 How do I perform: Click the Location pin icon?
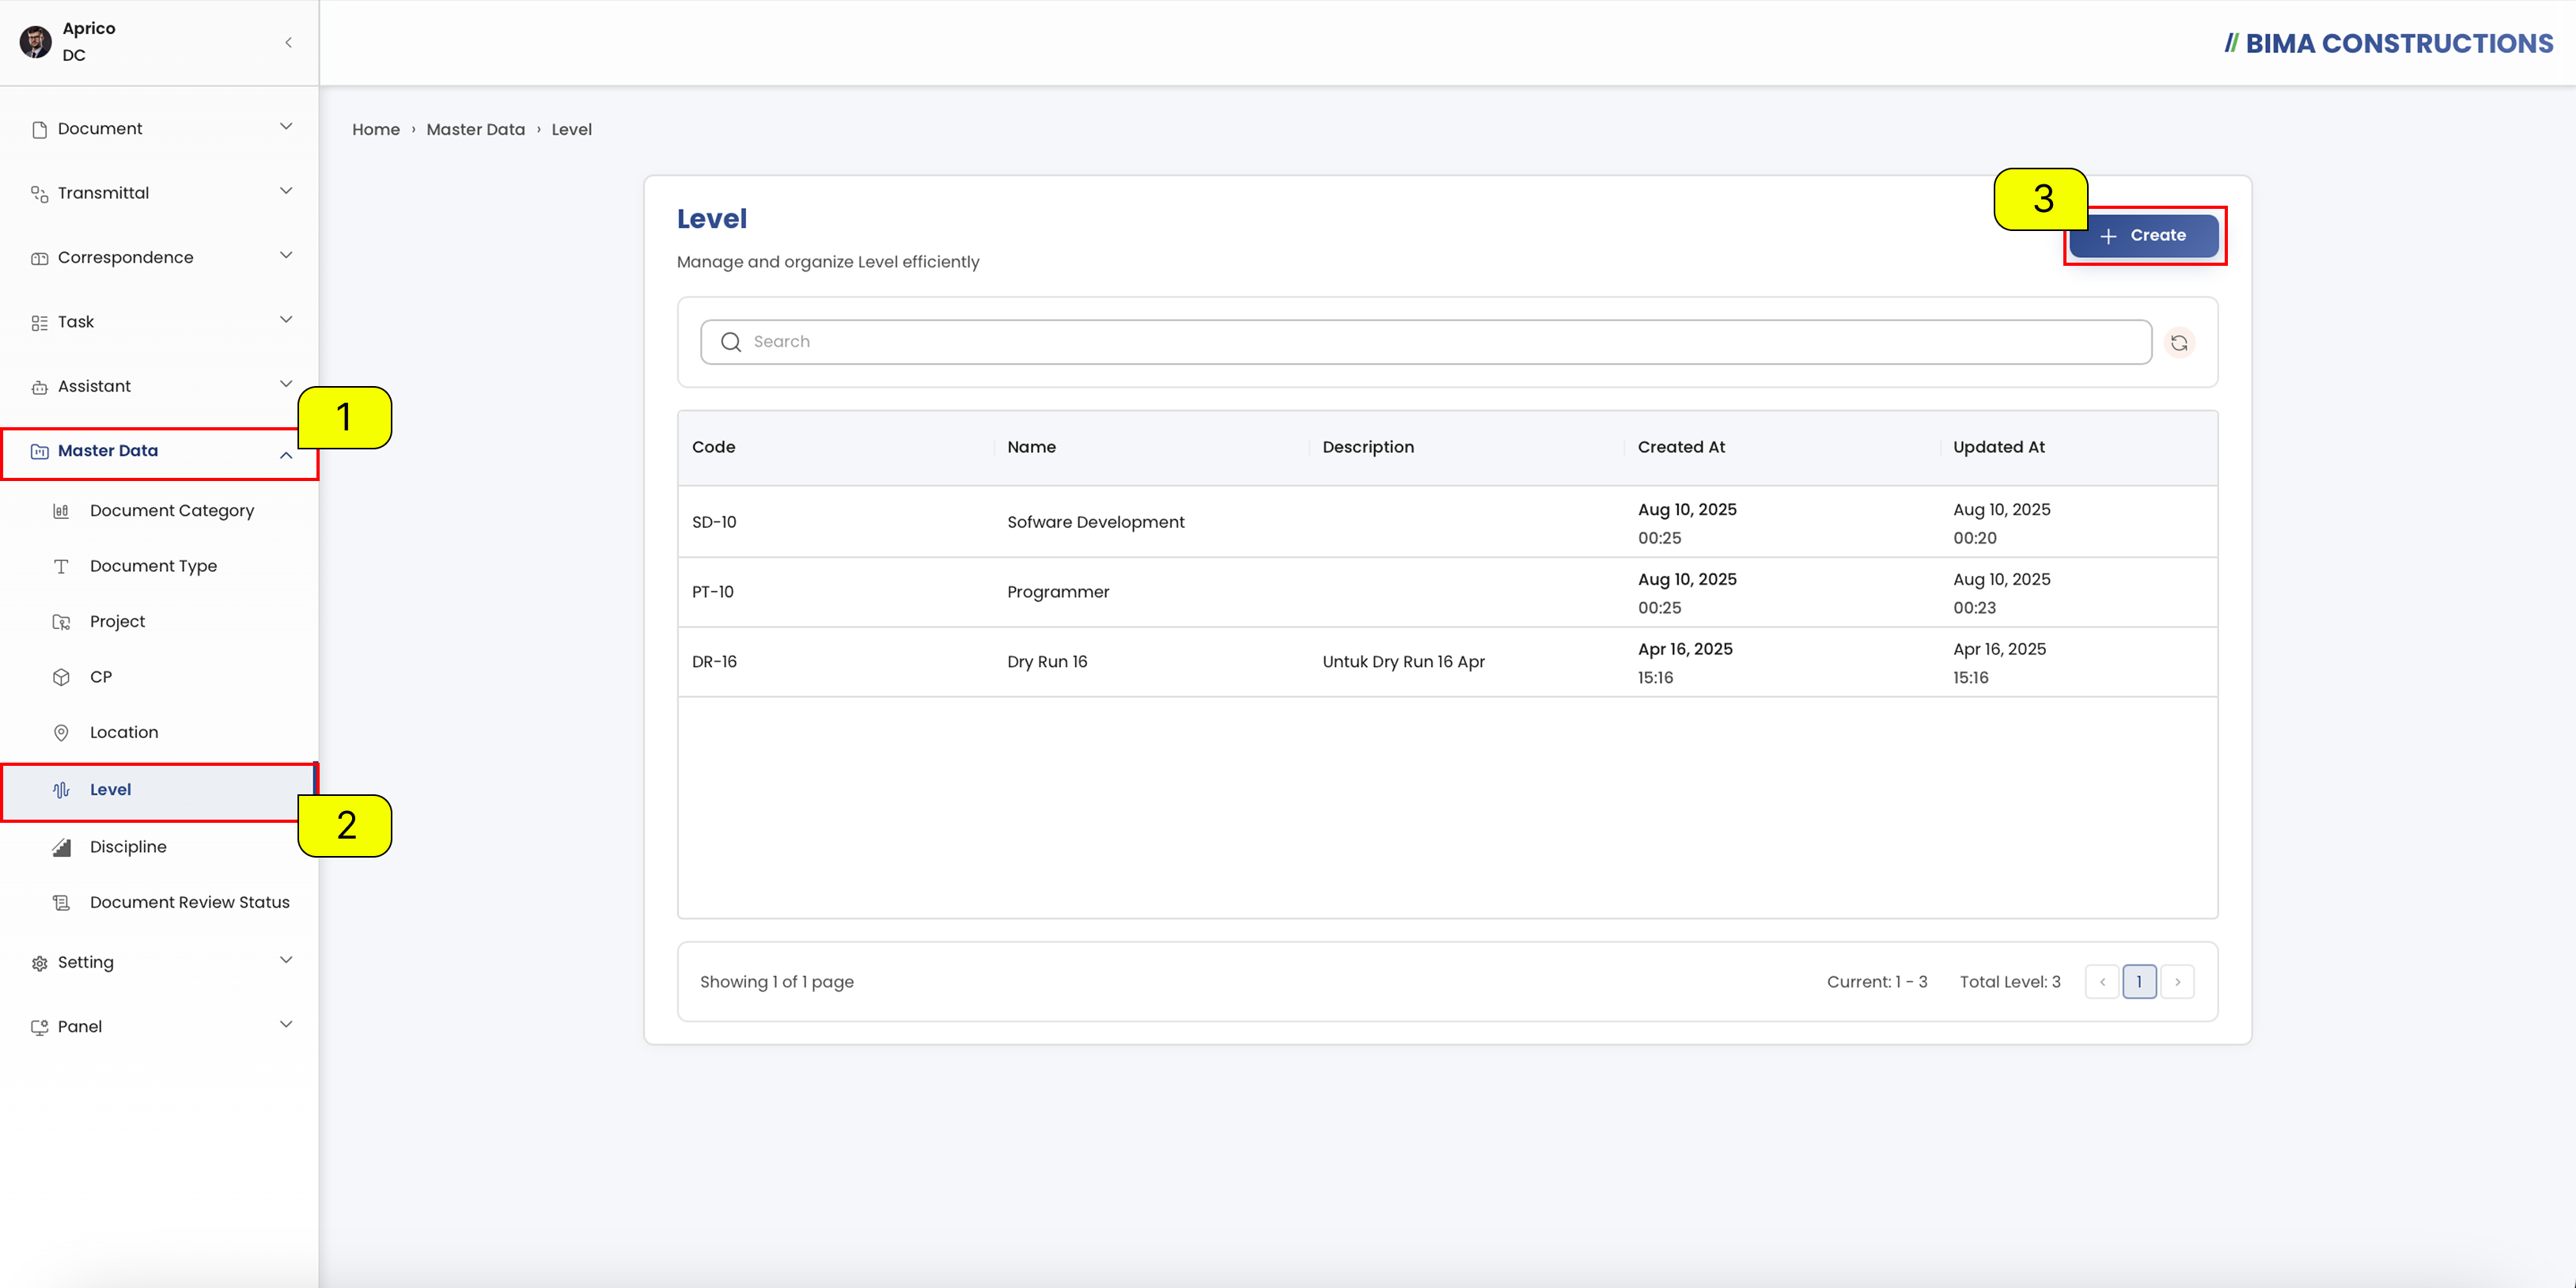pyautogui.click(x=61, y=733)
